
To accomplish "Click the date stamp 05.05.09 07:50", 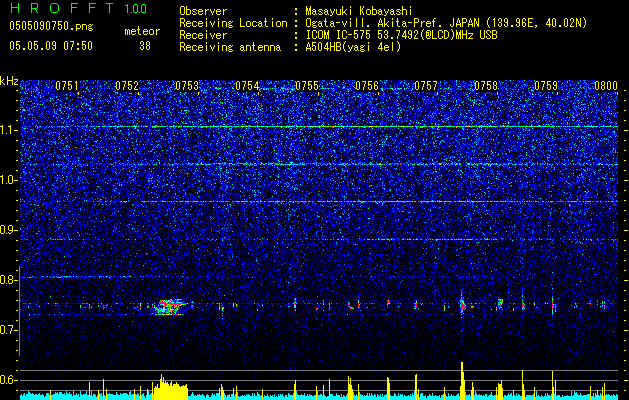I will pyautogui.click(x=51, y=46).
